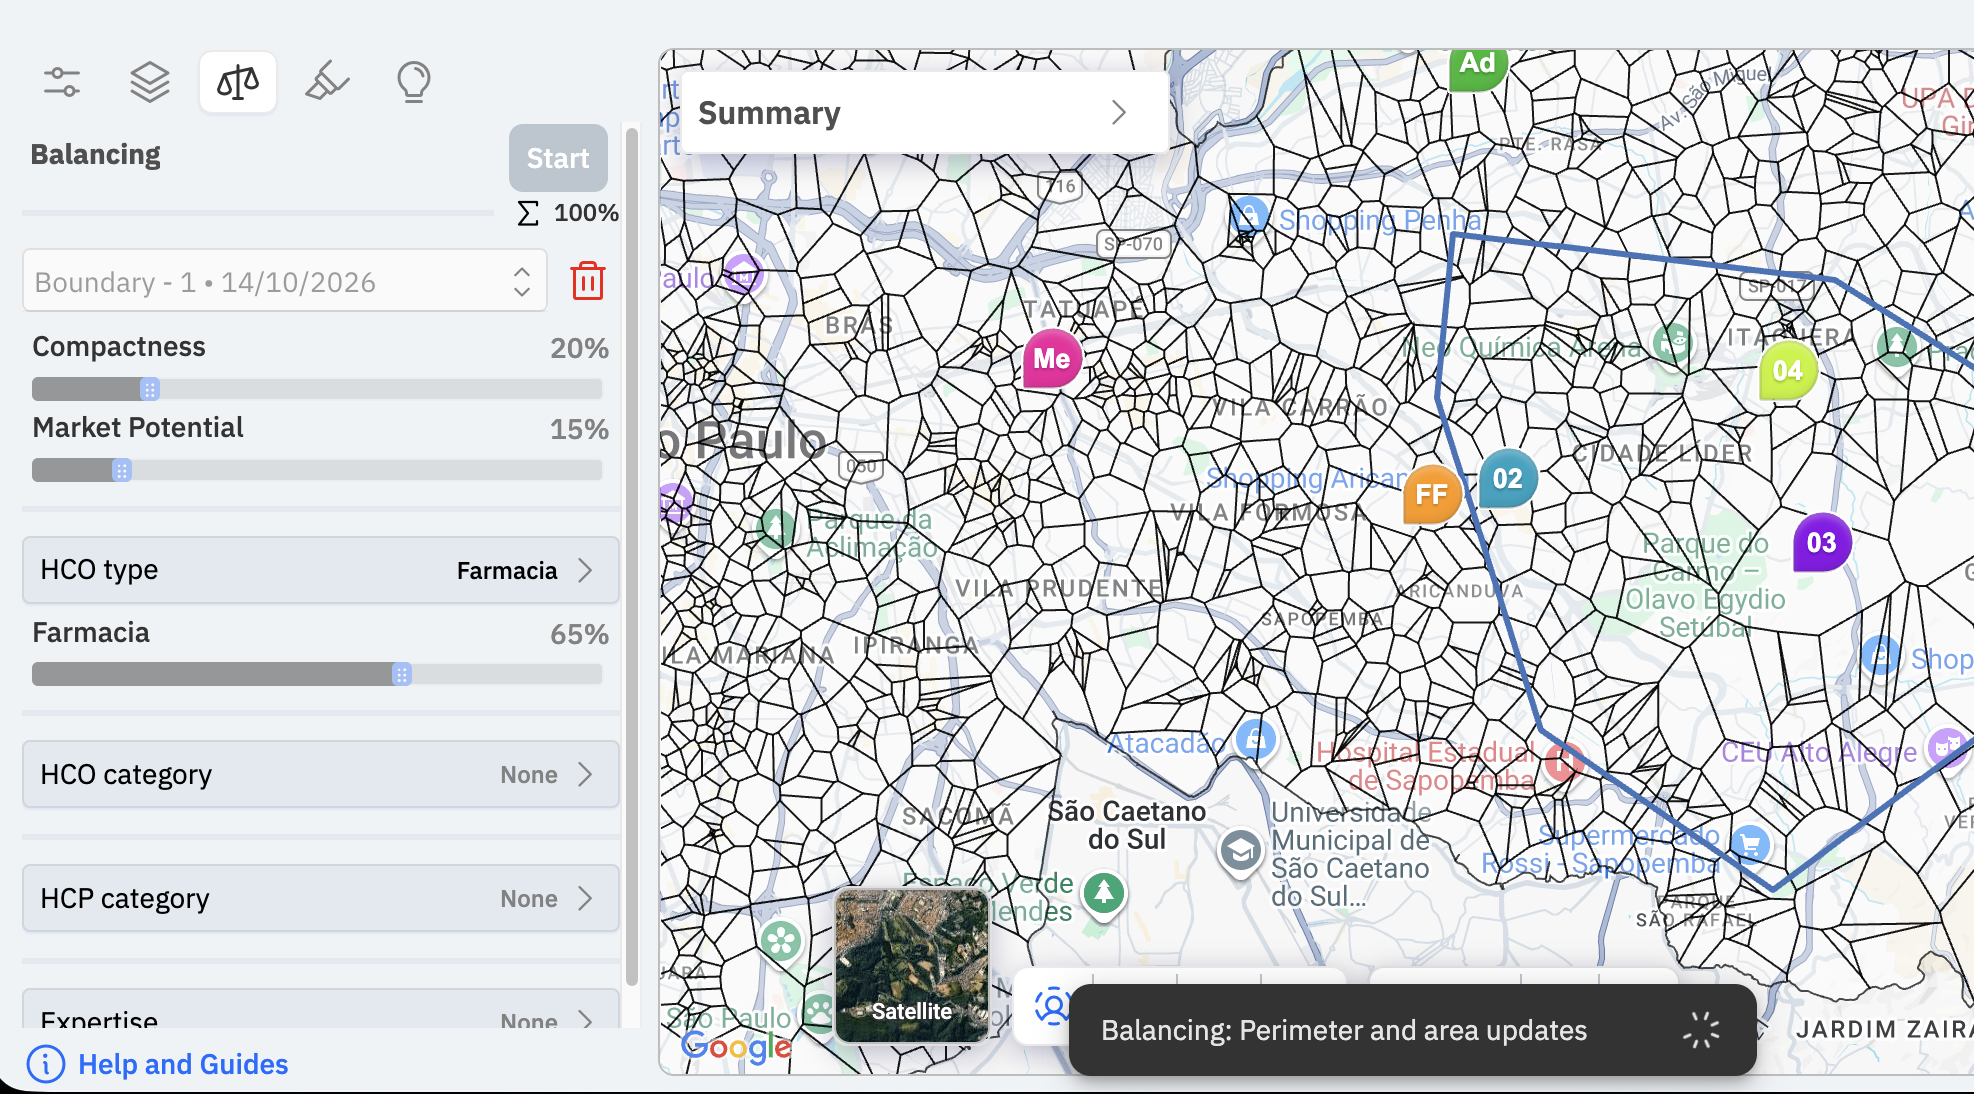Open the lightbulb insights icon
The height and width of the screenshot is (1094, 1974).
(x=414, y=81)
